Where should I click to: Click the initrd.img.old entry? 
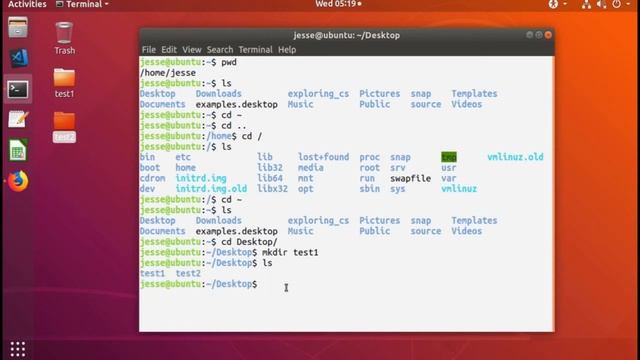pos(211,189)
